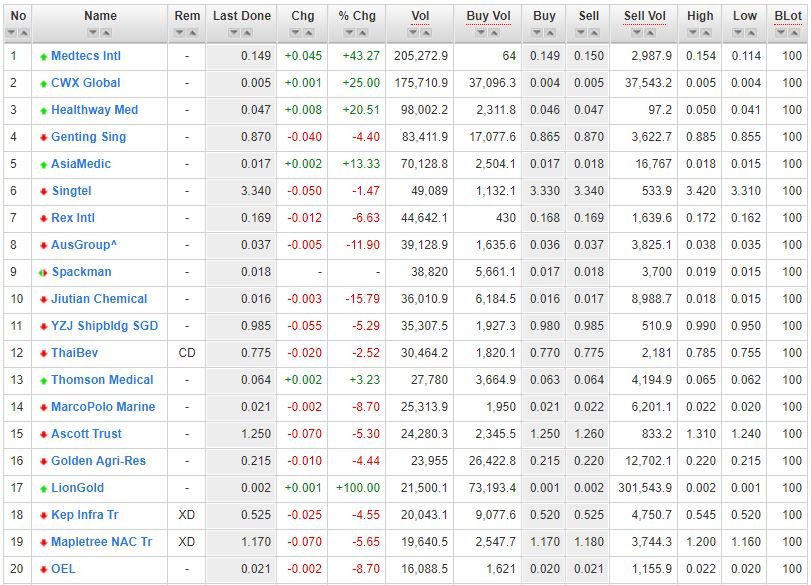Click the Last Done header label
Image resolution: width=811 pixels, height=585 pixels.
[x=242, y=16]
